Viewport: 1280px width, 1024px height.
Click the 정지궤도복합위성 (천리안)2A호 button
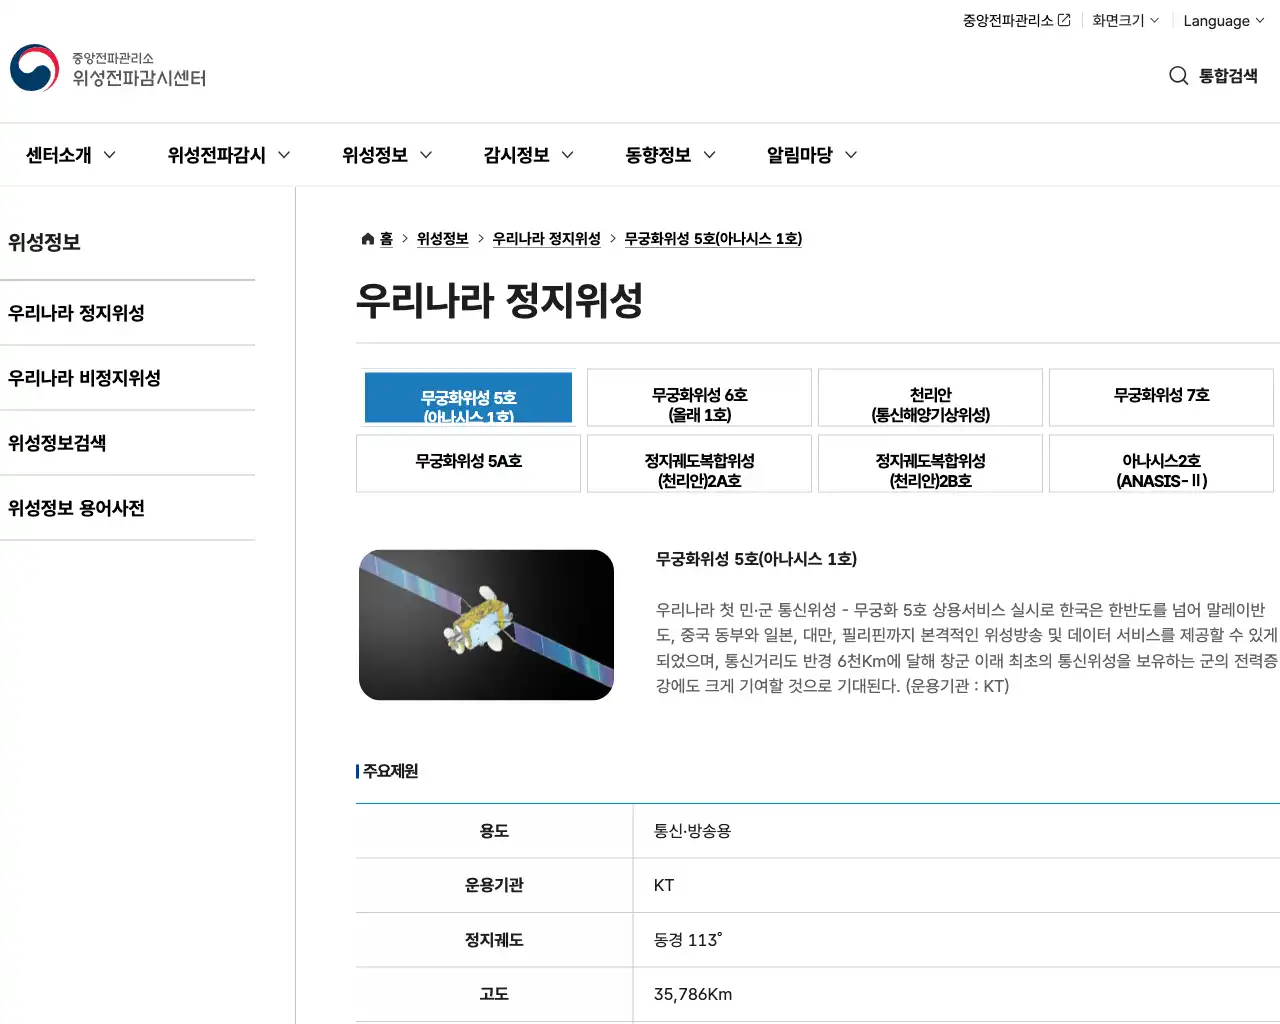tap(699, 463)
